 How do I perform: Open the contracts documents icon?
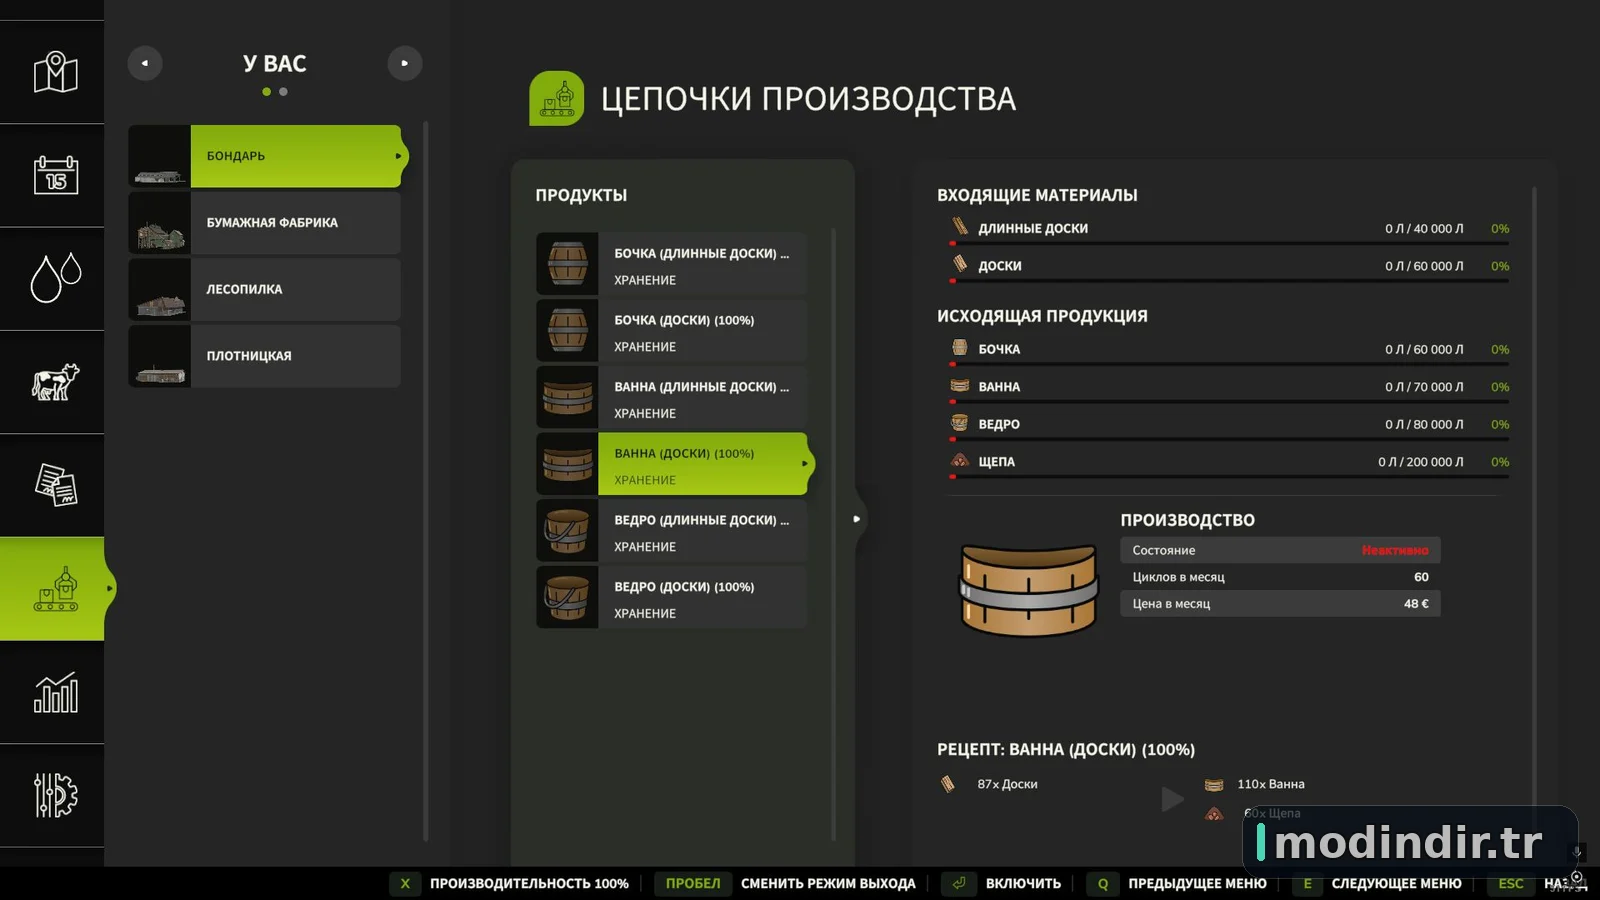pos(56,485)
